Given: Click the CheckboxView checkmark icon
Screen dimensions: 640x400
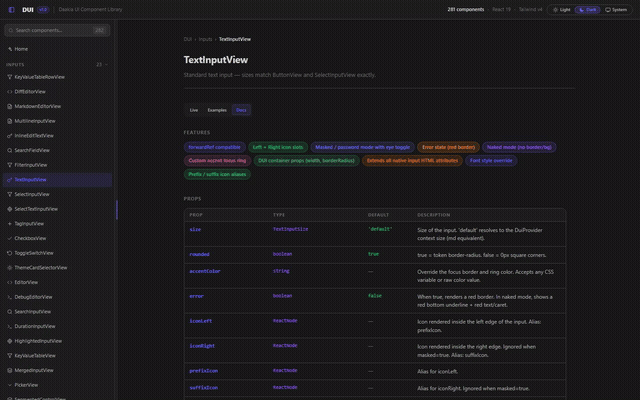Looking at the screenshot, I should 10,238.
